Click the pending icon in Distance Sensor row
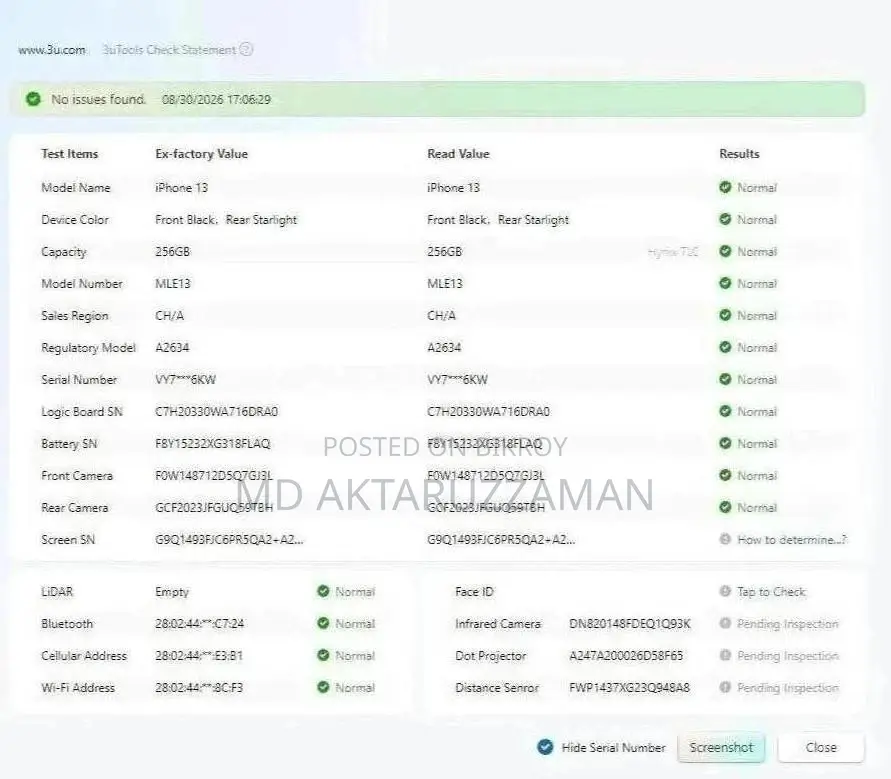This screenshot has height=779, width=891. coord(725,687)
